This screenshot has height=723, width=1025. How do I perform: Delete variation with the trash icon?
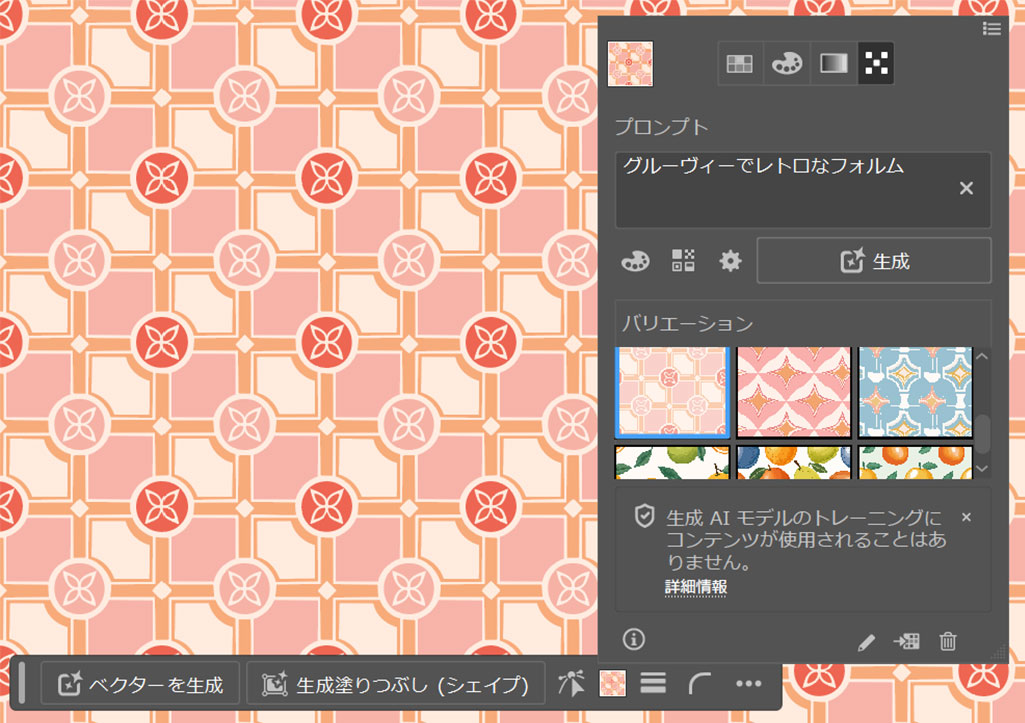pos(948,641)
